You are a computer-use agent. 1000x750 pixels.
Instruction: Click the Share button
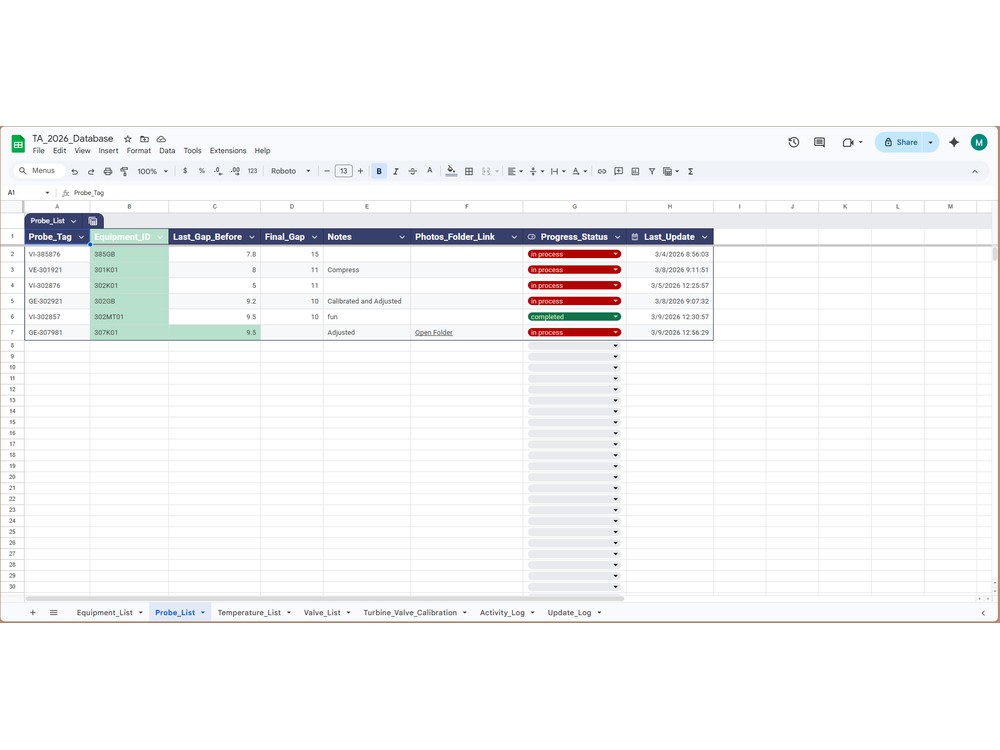[901, 142]
